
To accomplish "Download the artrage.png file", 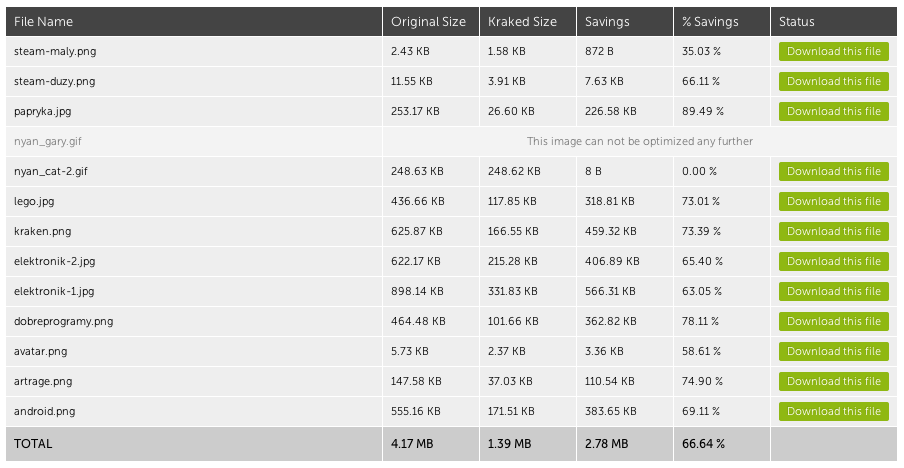I will click(834, 381).
